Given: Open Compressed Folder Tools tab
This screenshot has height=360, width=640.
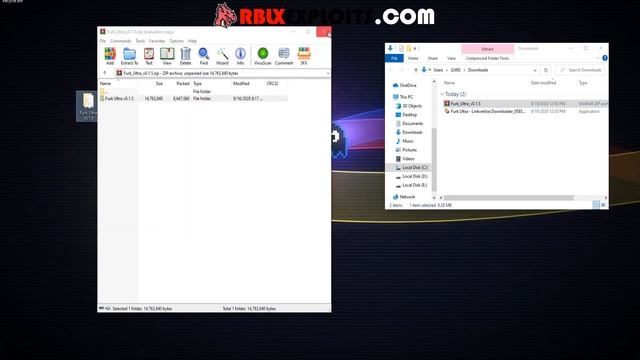Looking at the screenshot, I should coord(487,58).
